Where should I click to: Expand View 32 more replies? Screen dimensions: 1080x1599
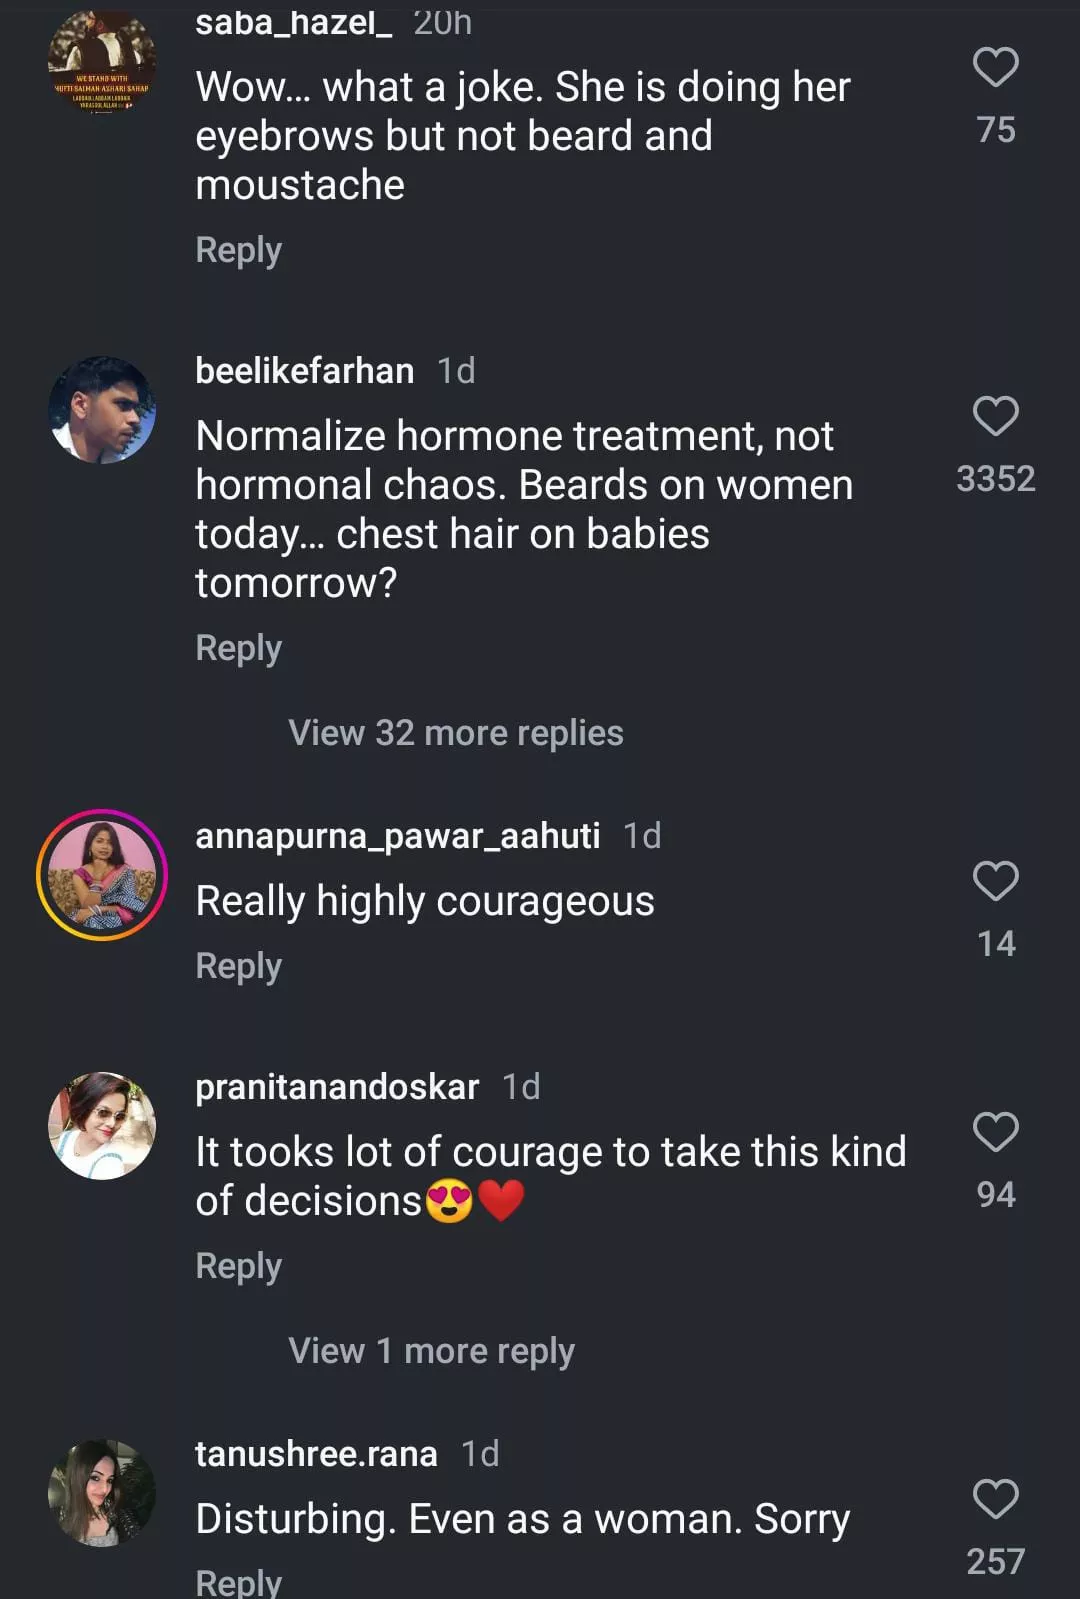(x=455, y=733)
